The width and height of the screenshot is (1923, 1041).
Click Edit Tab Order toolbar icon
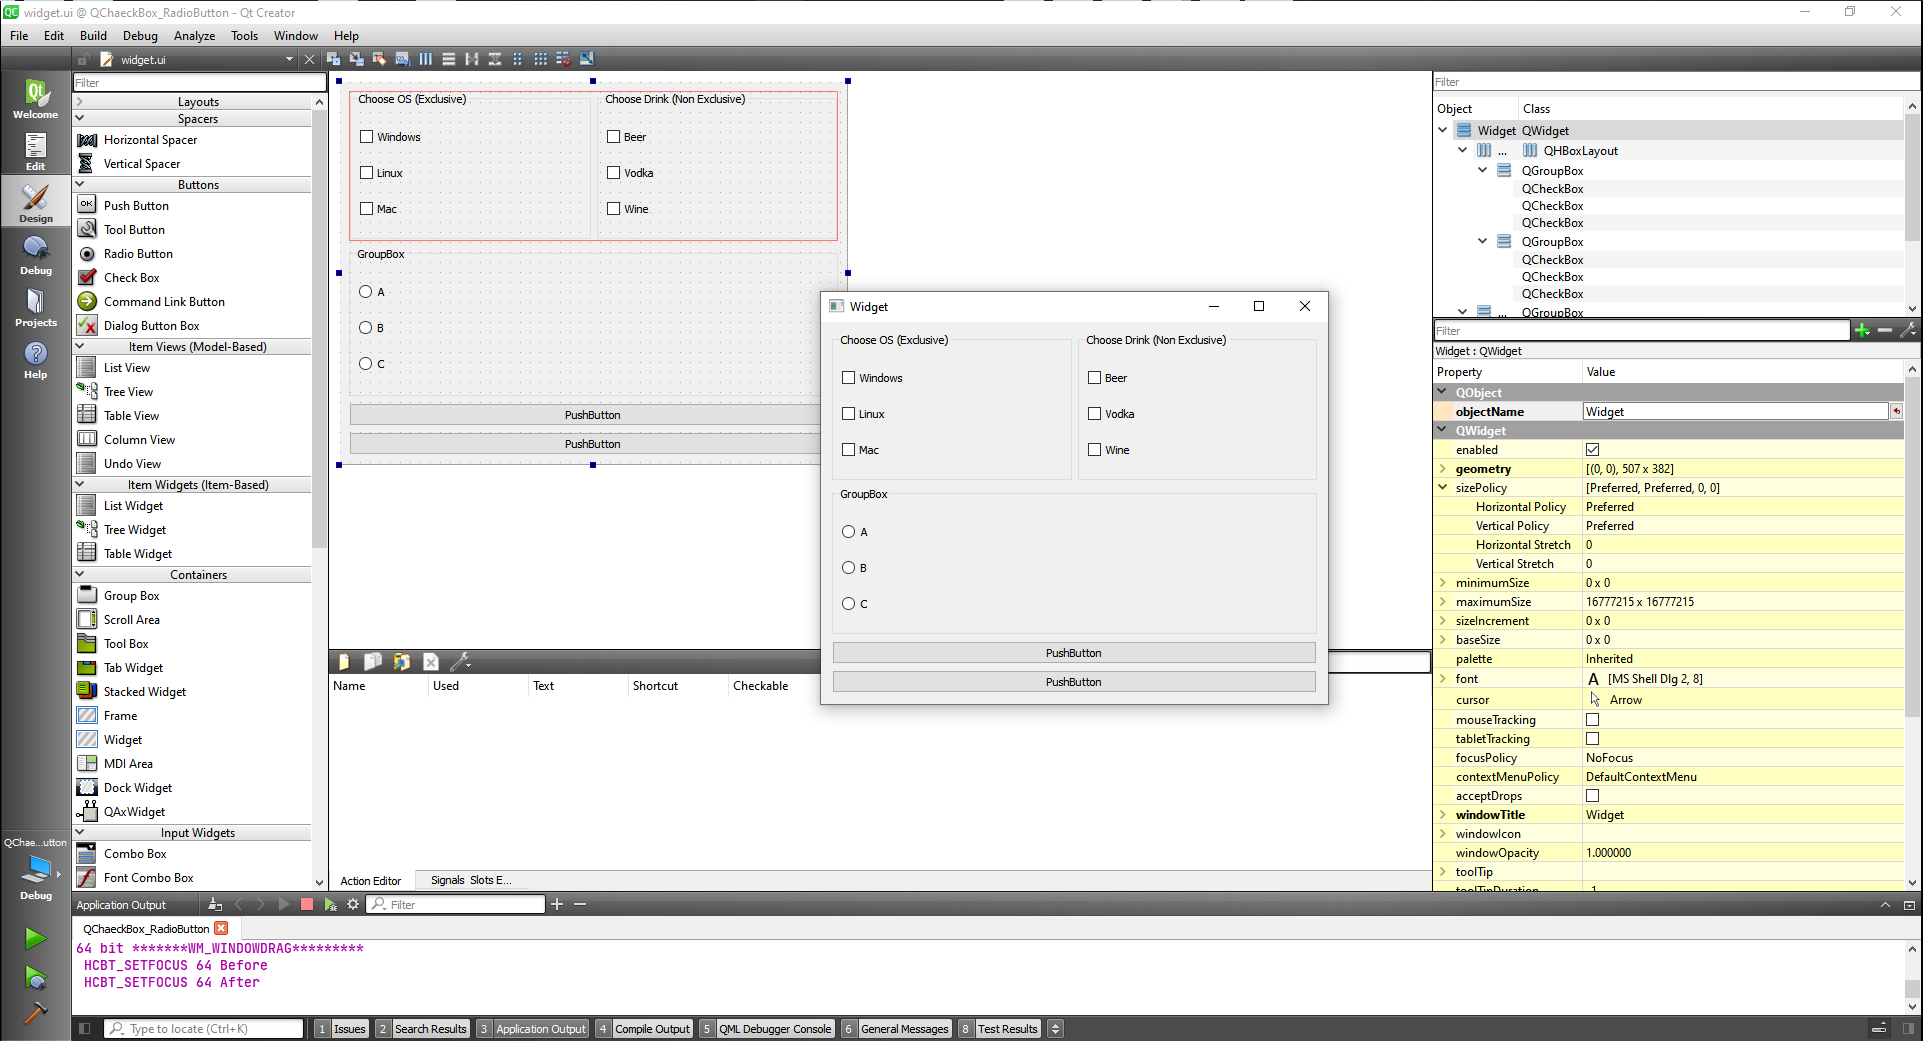point(402,59)
